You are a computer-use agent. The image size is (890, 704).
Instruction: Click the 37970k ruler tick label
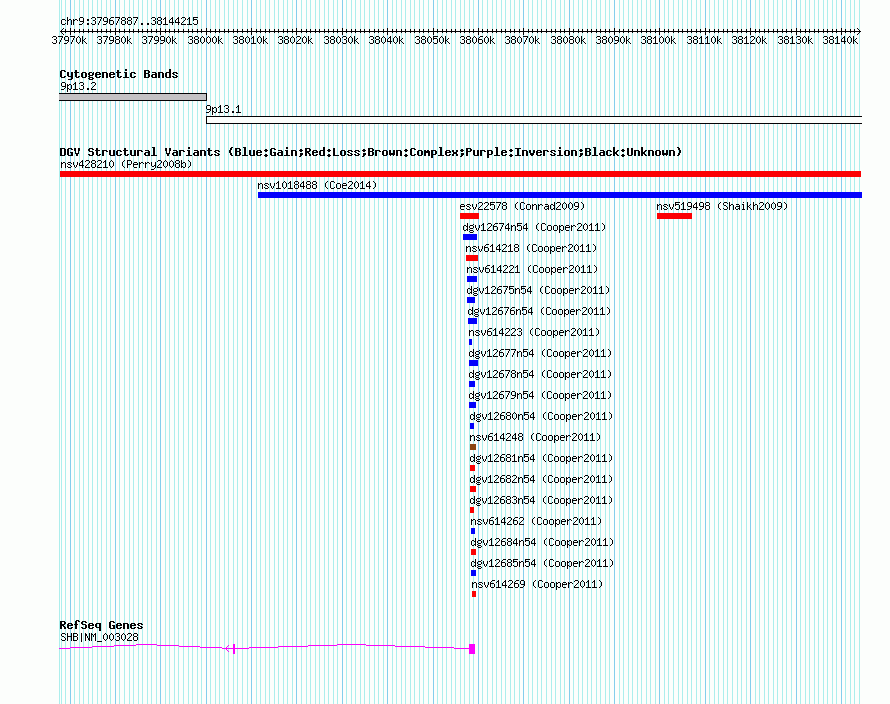pos(69,40)
